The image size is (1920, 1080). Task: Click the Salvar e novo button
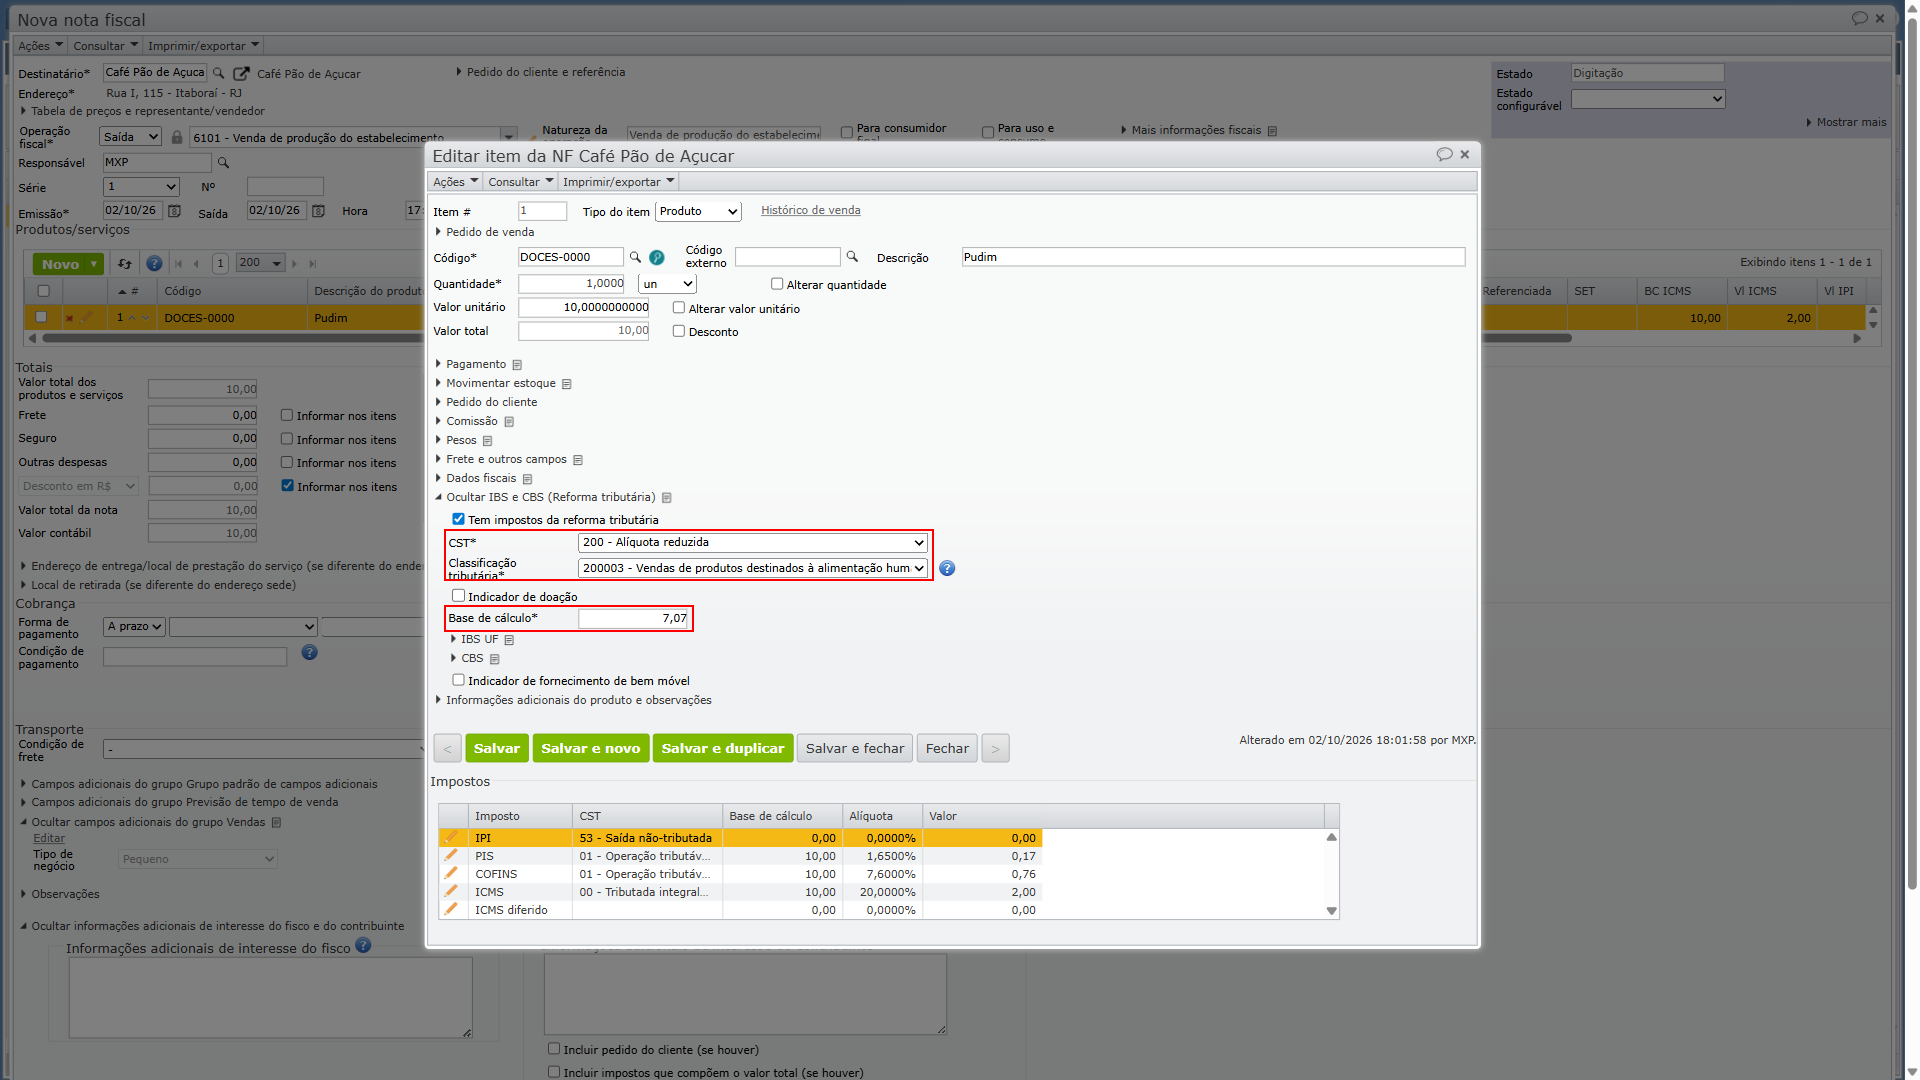click(x=591, y=748)
